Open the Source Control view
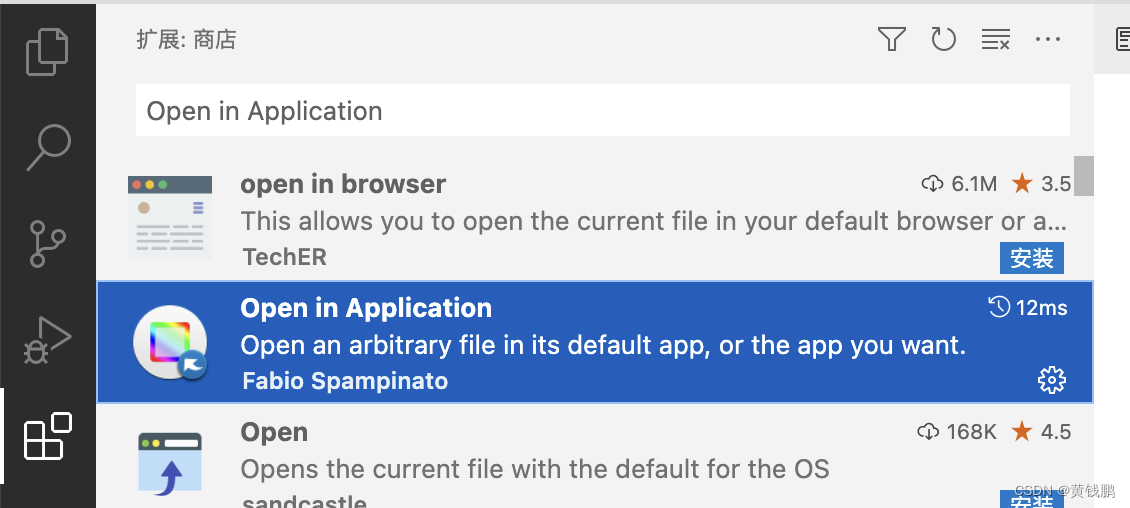1130x508 pixels. pos(48,244)
